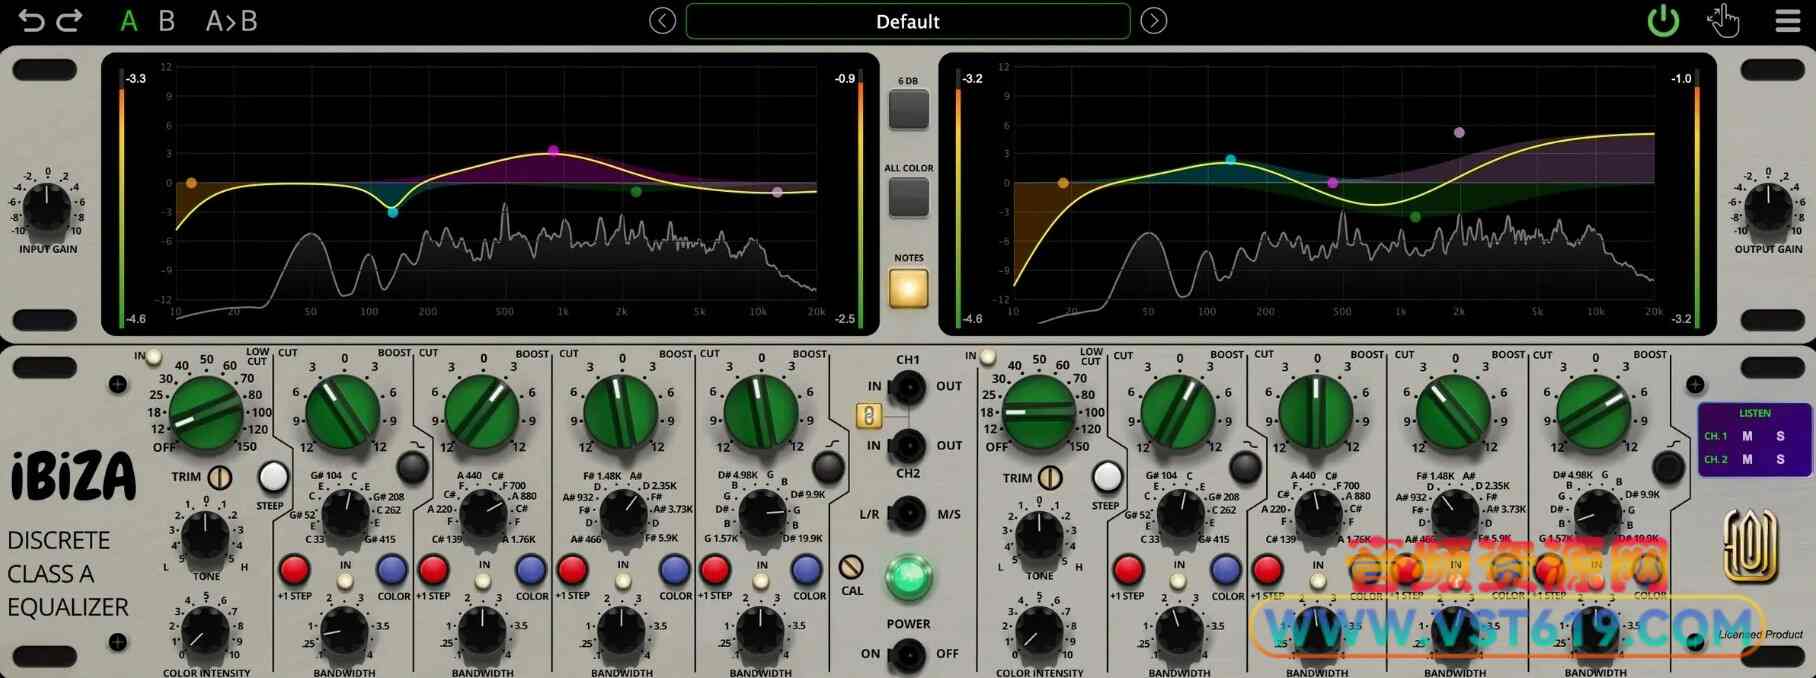Click channel 2 green LOW CUT knob

pyautogui.click(x=1039, y=412)
